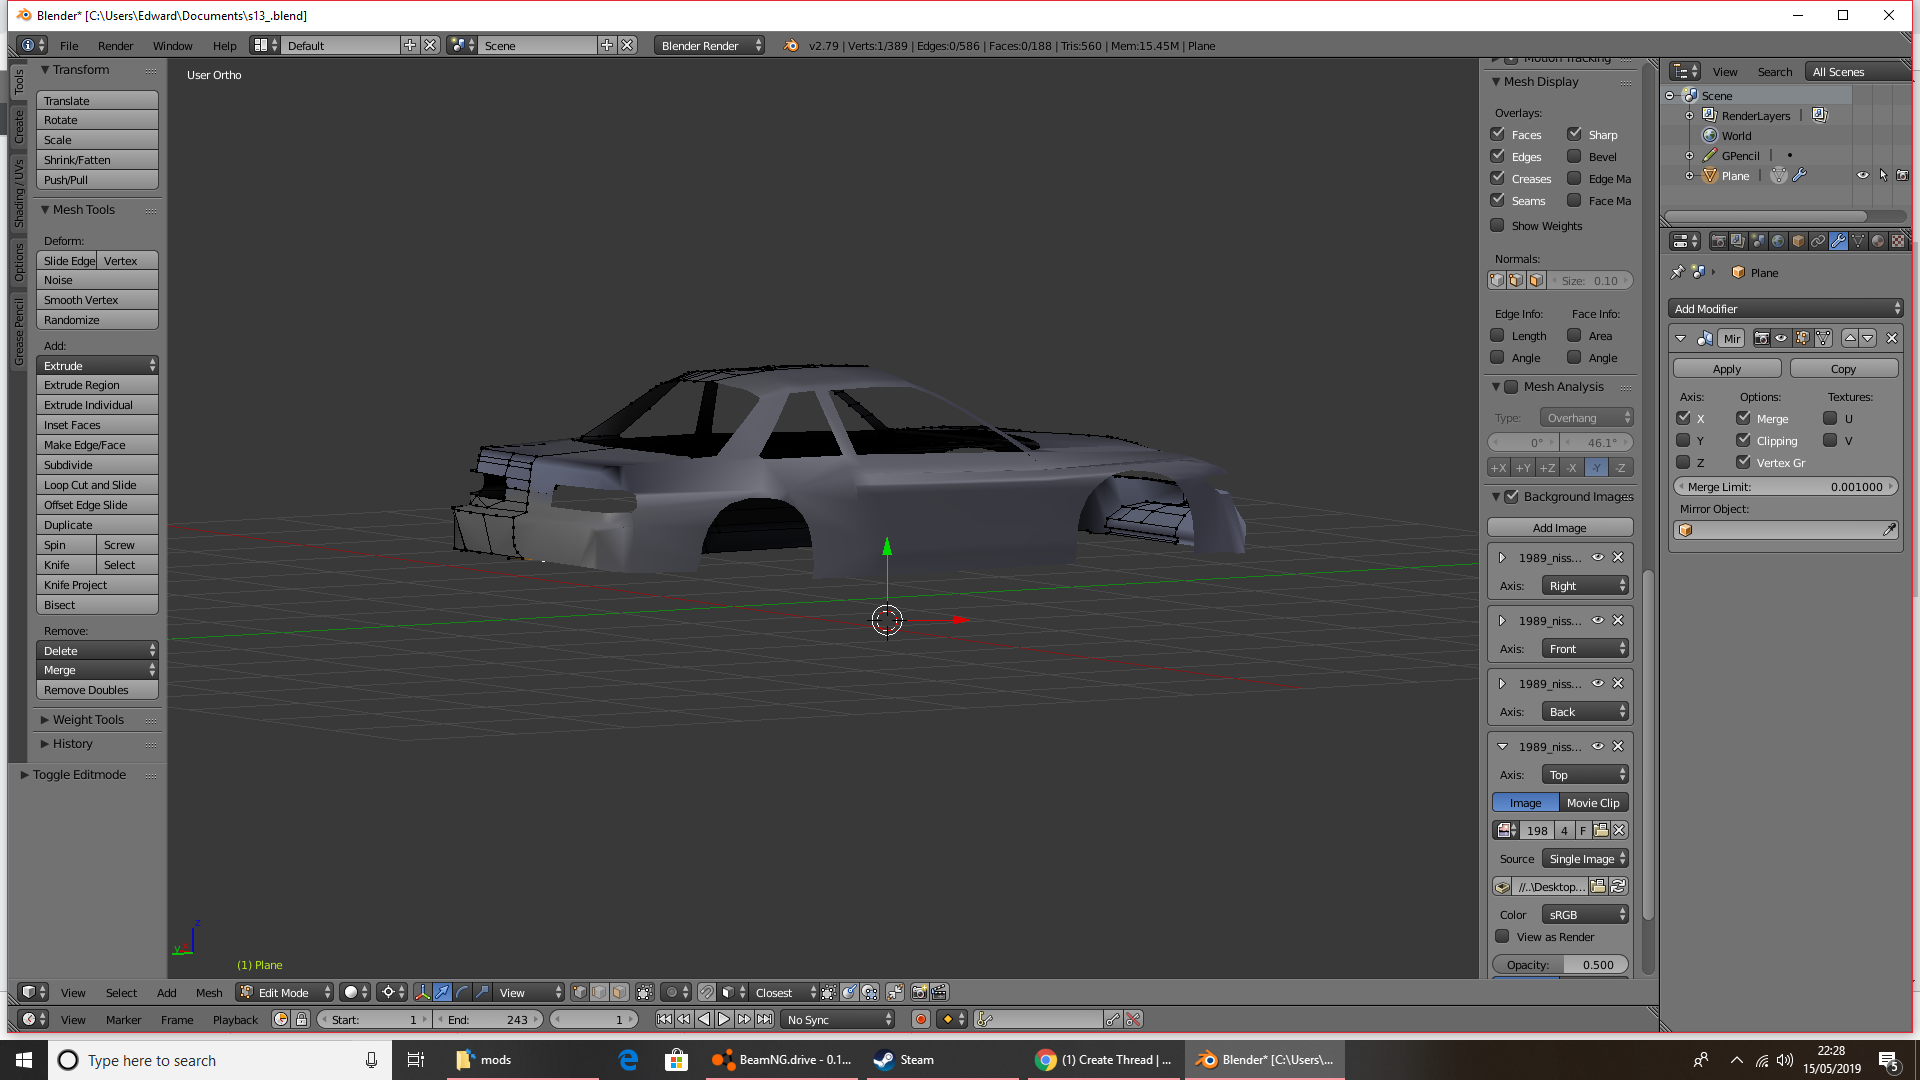Click the face select mode icon
Viewport: 1920px width, 1080px height.
click(619, 992)
